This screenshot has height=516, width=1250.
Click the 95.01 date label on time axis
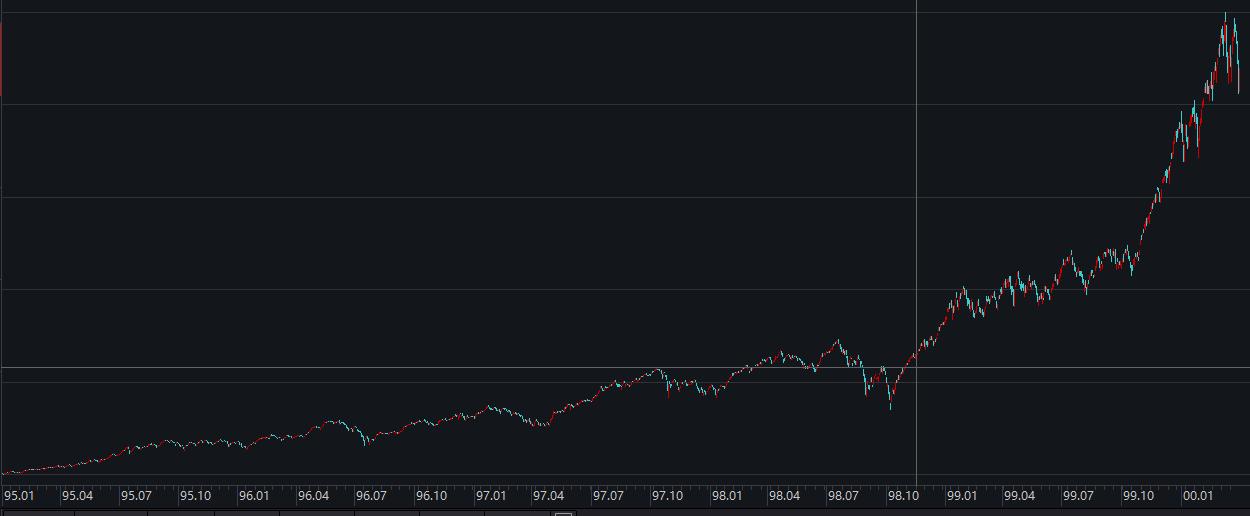pos(19,495)
